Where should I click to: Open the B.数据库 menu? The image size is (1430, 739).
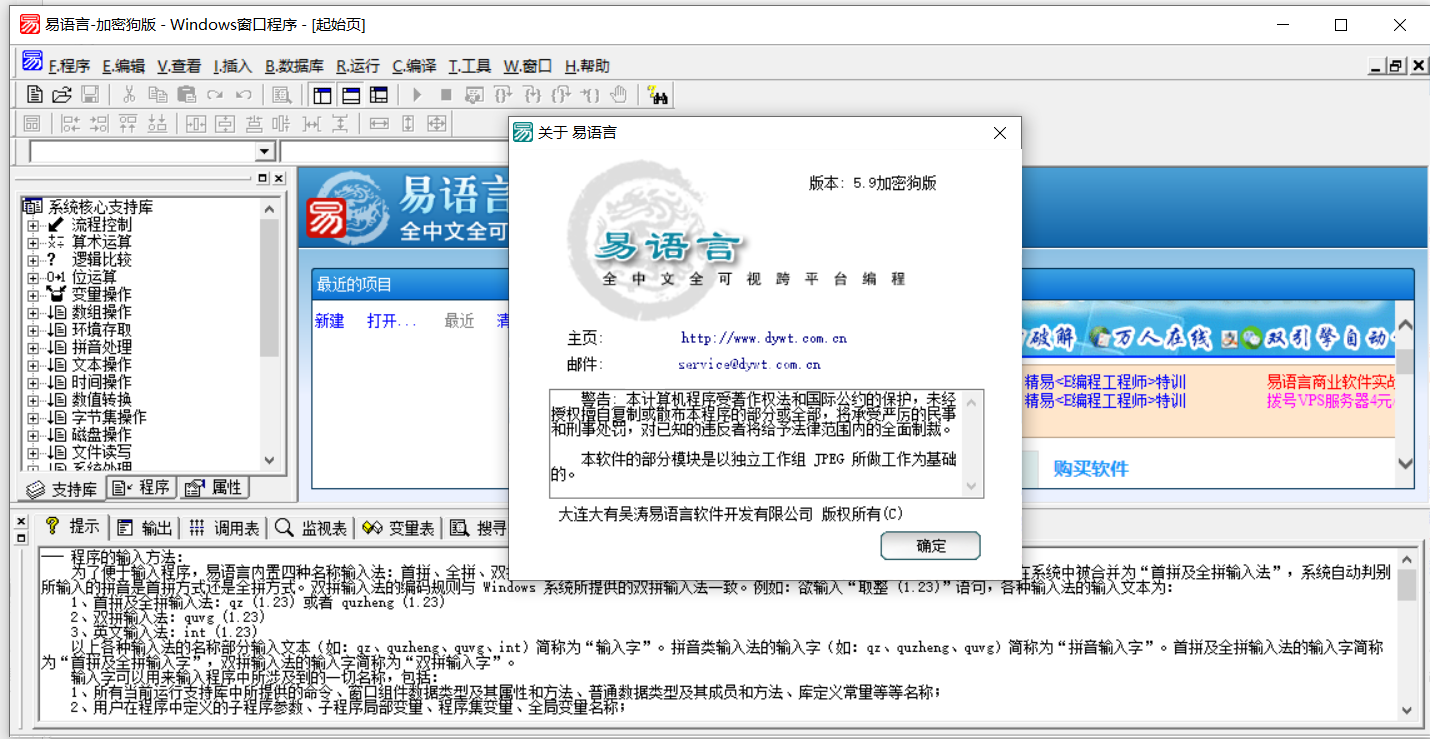(294, 66)
